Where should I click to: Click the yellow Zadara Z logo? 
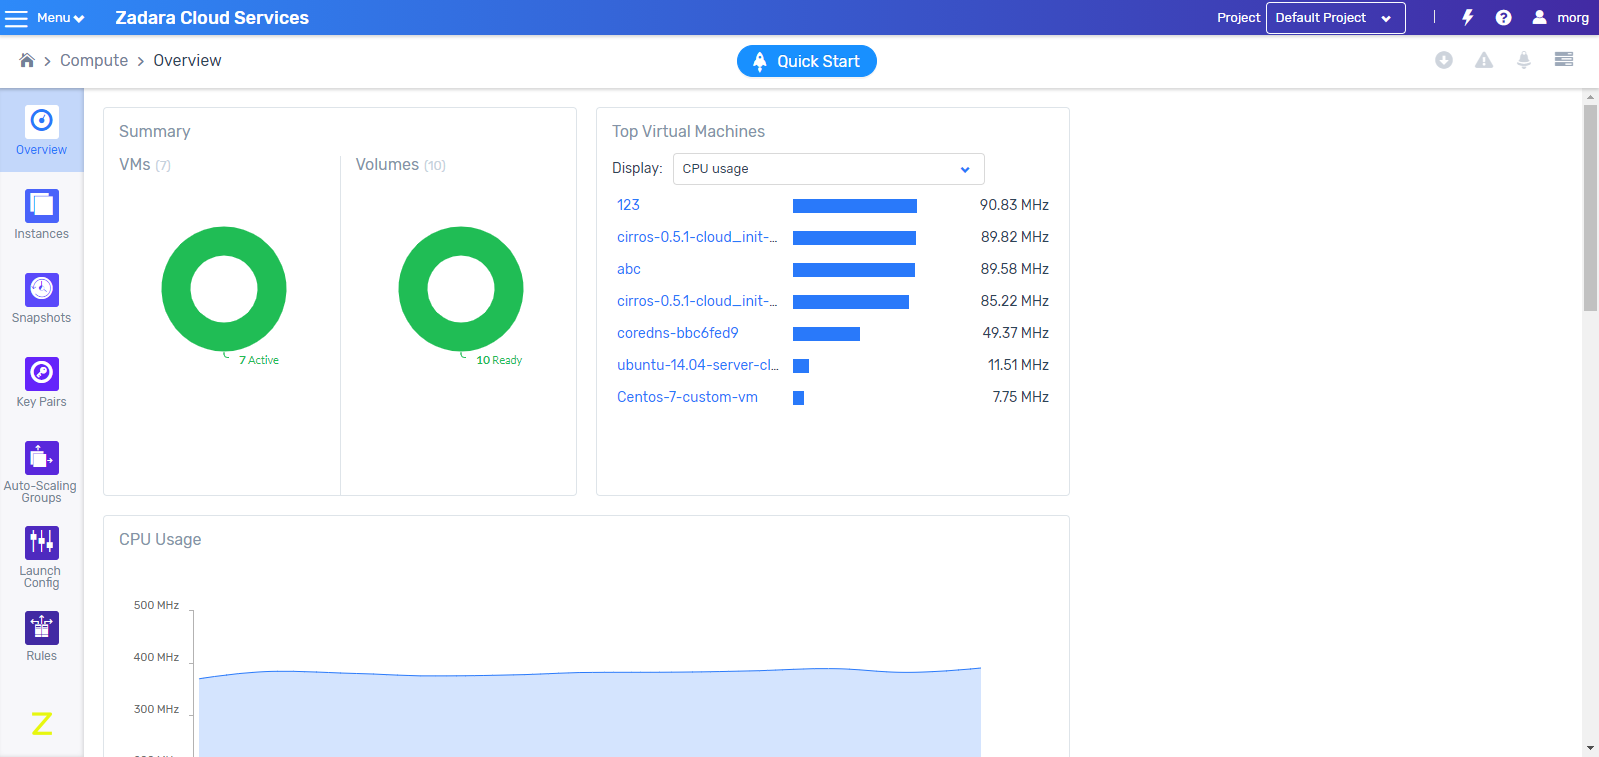[x=41, y=723]
